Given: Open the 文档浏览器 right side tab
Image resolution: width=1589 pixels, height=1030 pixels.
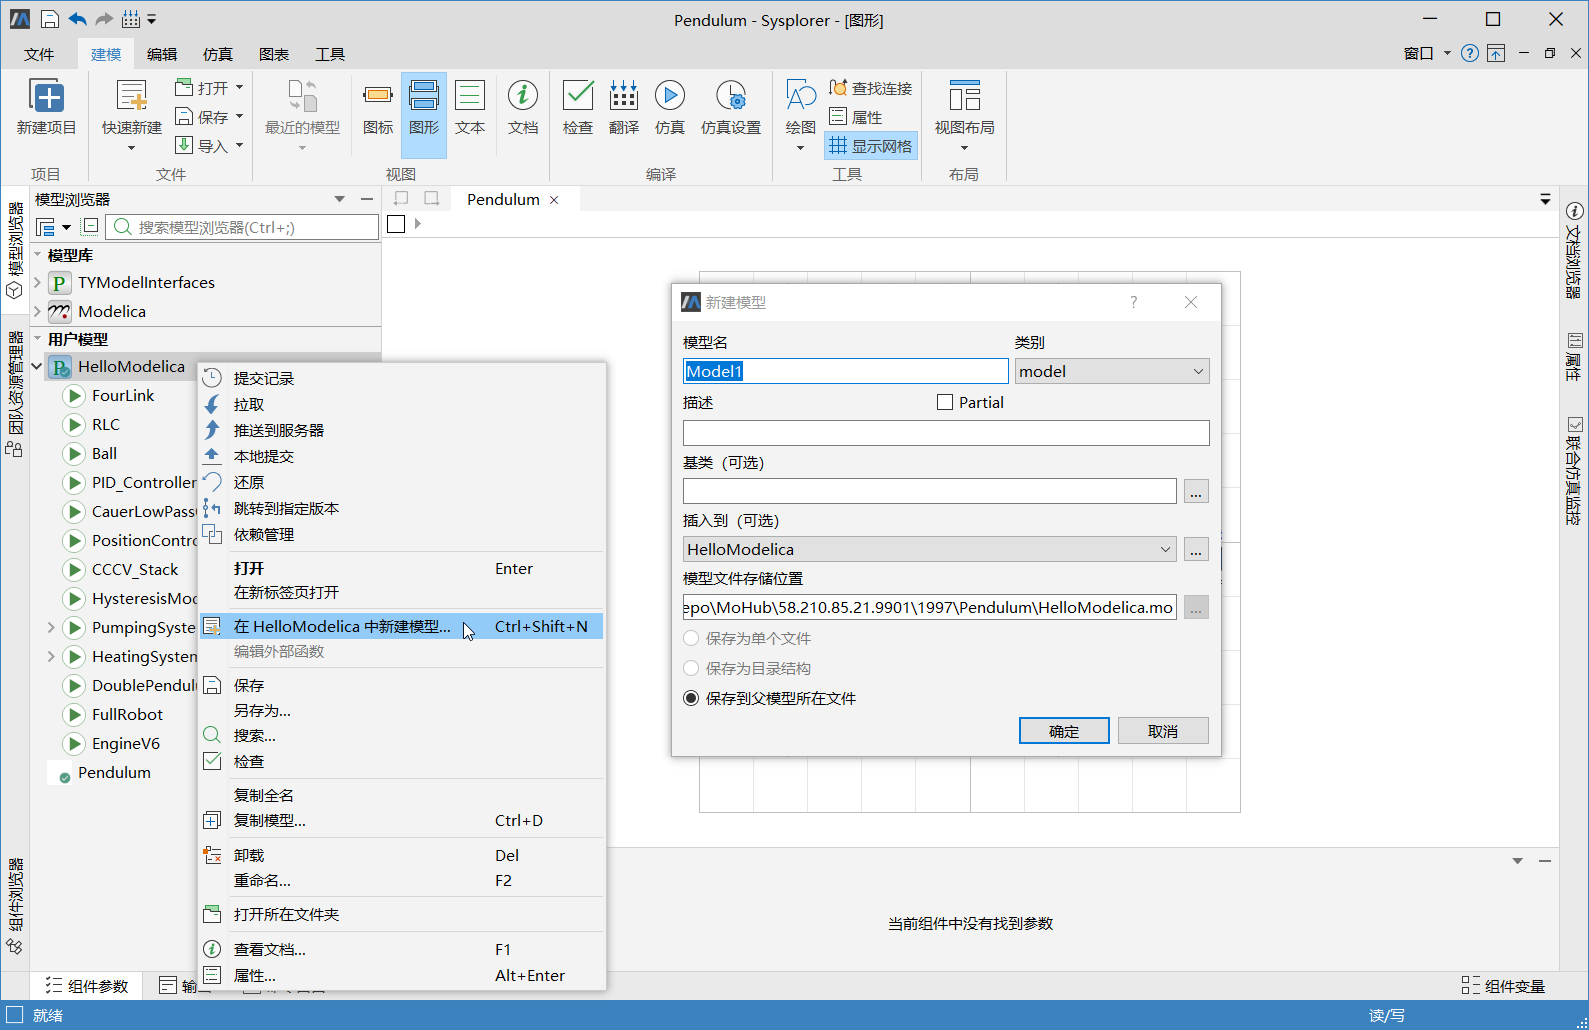Looking at the screenshot, I should click(x=1574, y=250).
